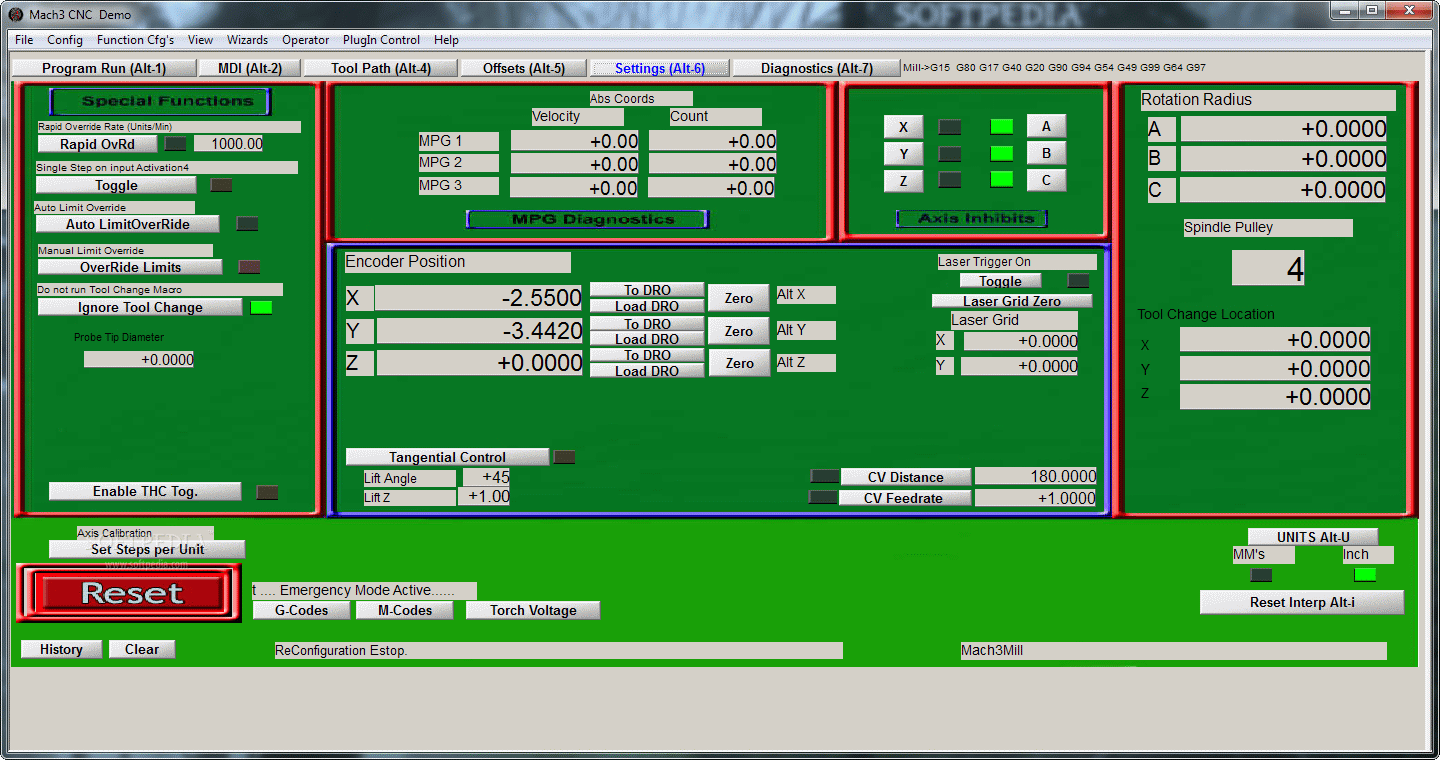Image resolution: width=1440 pixels, height=760 pixels.
Task: Click the Rapid Override Rate 1000.00 field
Action: (x=229, y=144)
